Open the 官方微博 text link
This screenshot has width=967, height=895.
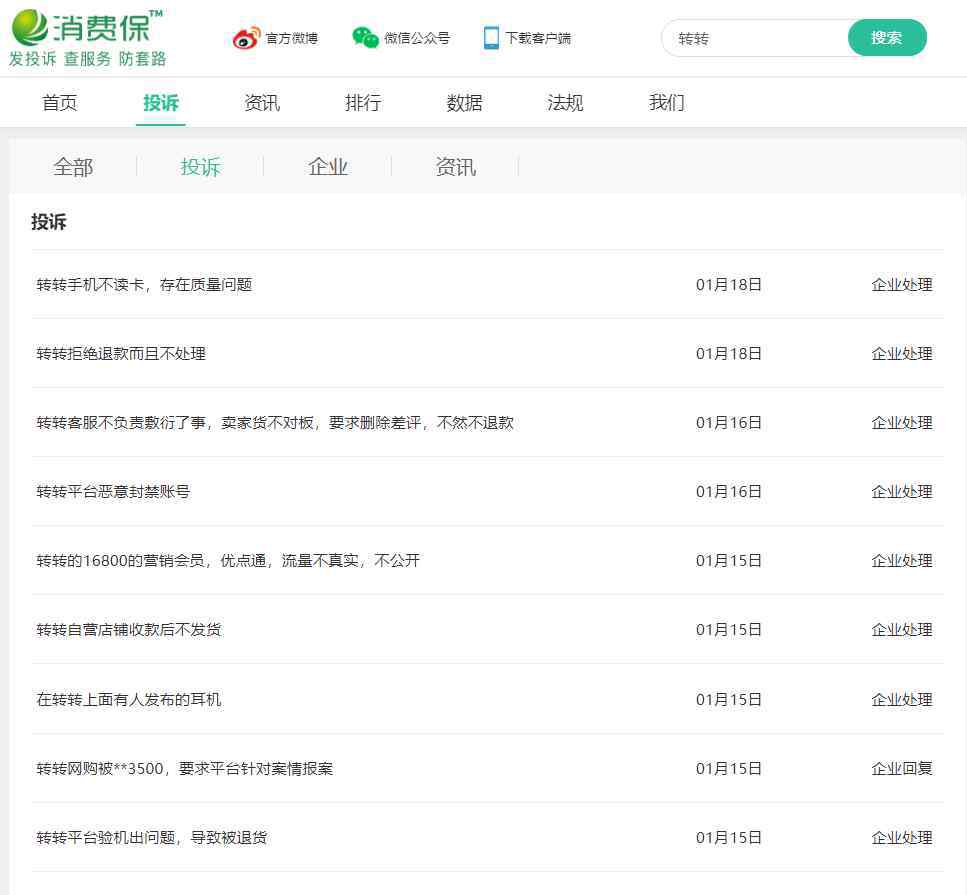[x=292, y=38]
